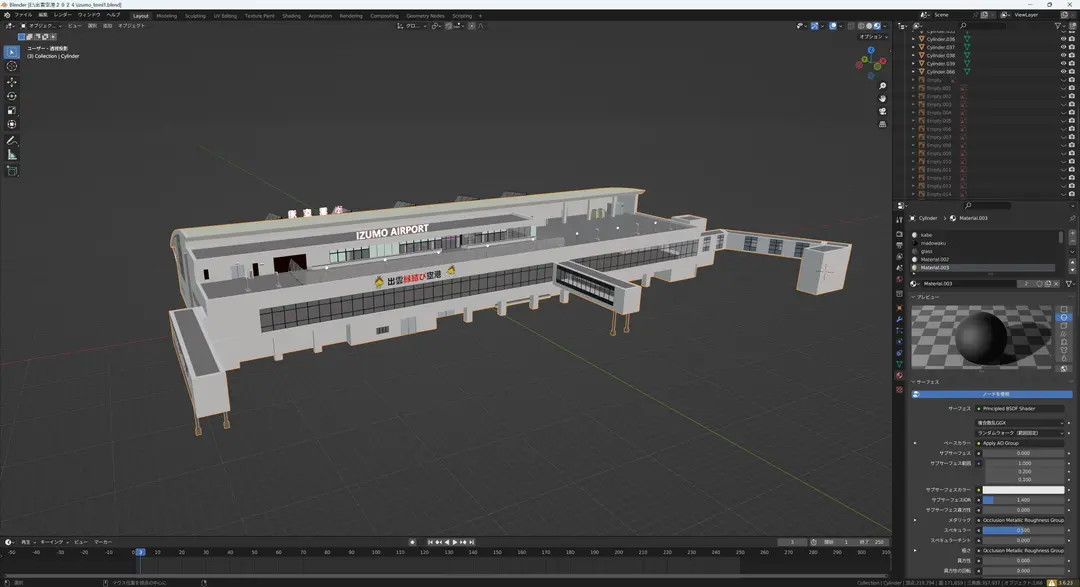This screenshot has width=1080, height=587.
Task: Switch to the Modeling workspace tab
Action: [x=166, y=16]
